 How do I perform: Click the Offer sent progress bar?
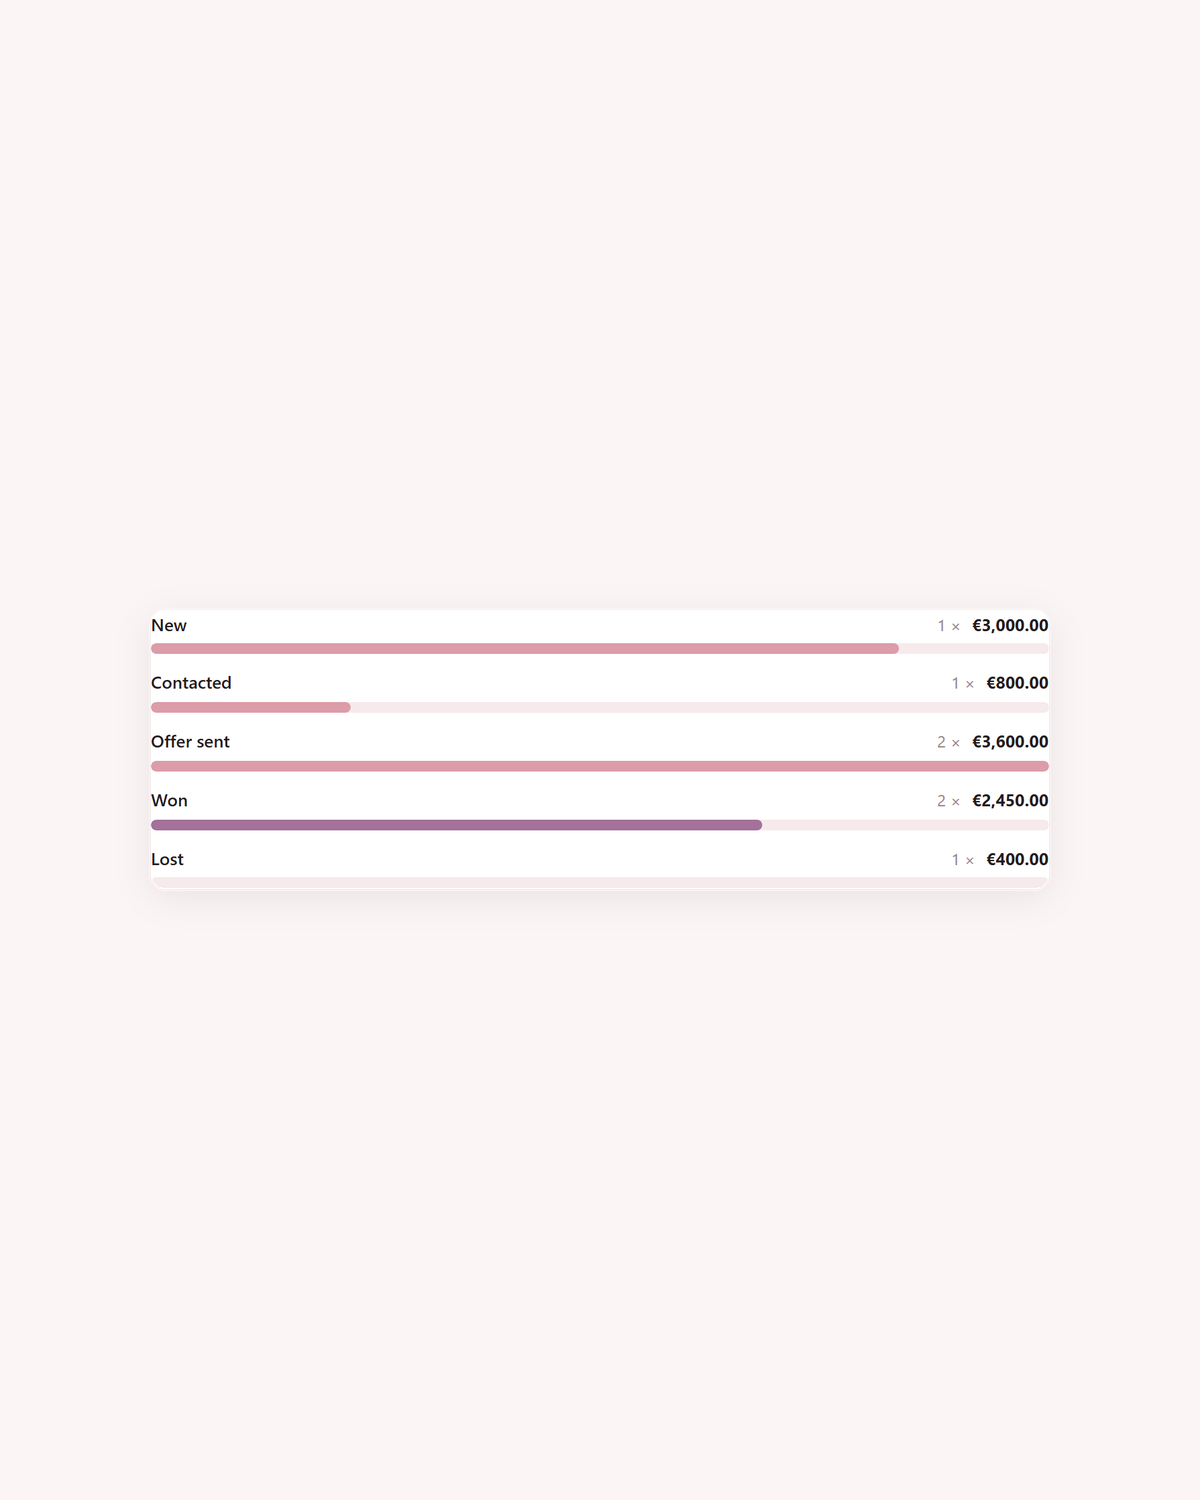(x=600, y=766)
